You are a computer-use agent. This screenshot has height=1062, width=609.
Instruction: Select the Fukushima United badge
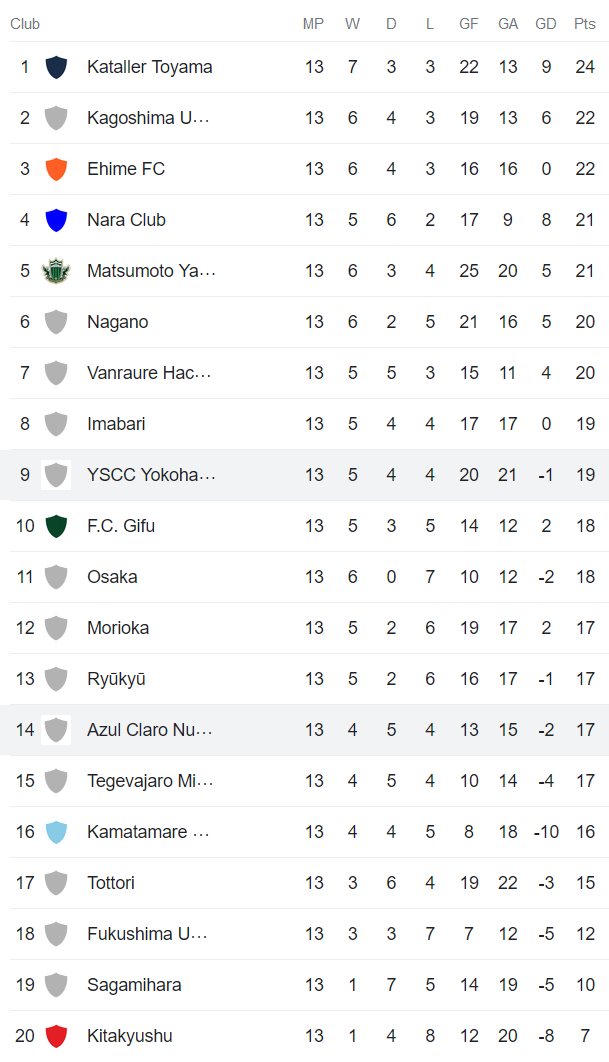[57, 933]
